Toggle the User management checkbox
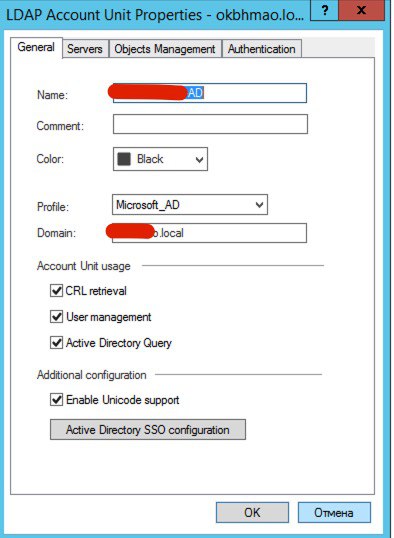 56,317
